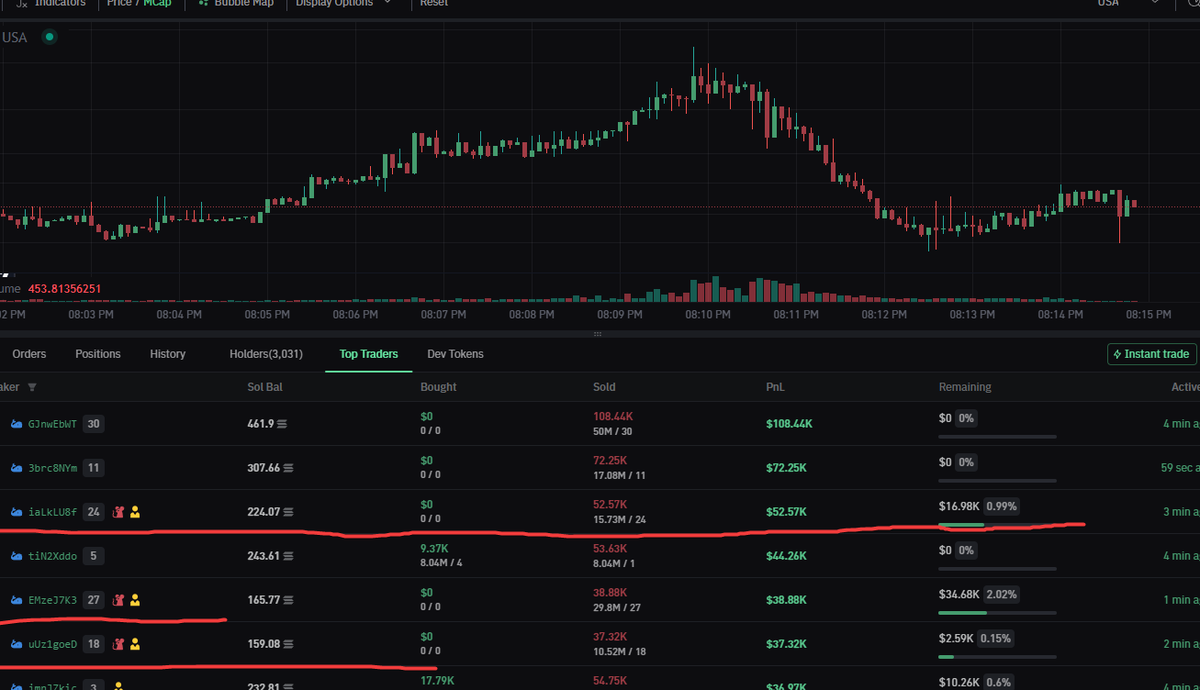1200x690 pixels.
Task: Click the SOL icon next to 461.9
Action: (x=282, y=424)
